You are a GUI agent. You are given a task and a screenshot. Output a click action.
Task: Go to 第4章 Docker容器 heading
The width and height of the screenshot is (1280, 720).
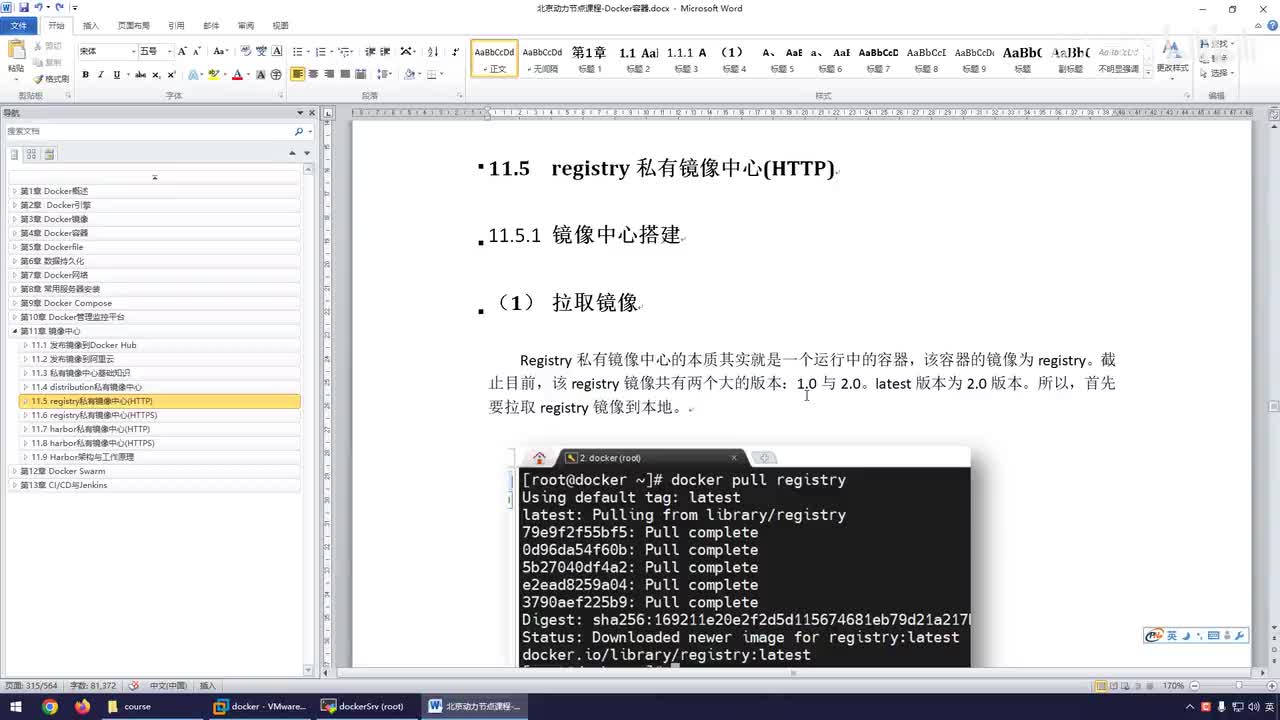click(x=160, y=233)
